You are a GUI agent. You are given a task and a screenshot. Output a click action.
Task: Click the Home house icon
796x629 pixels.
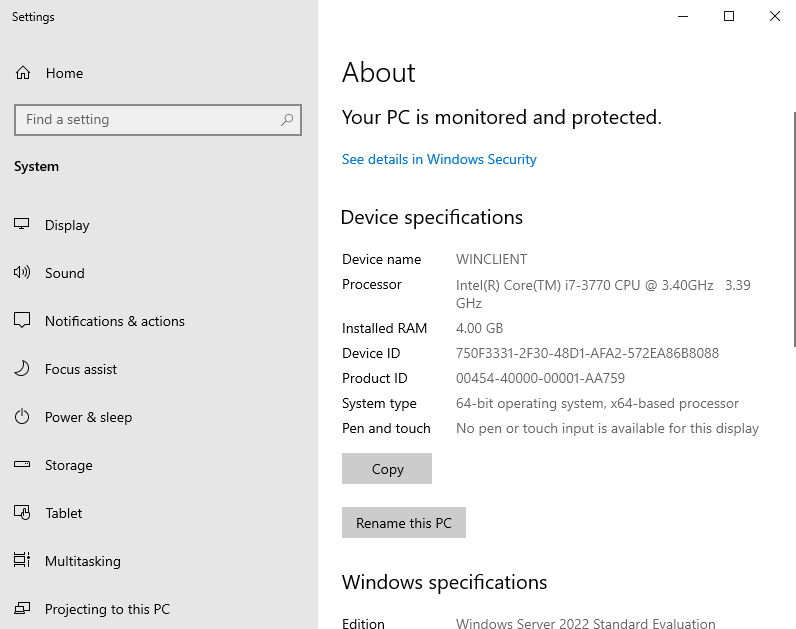coord(23,73)
